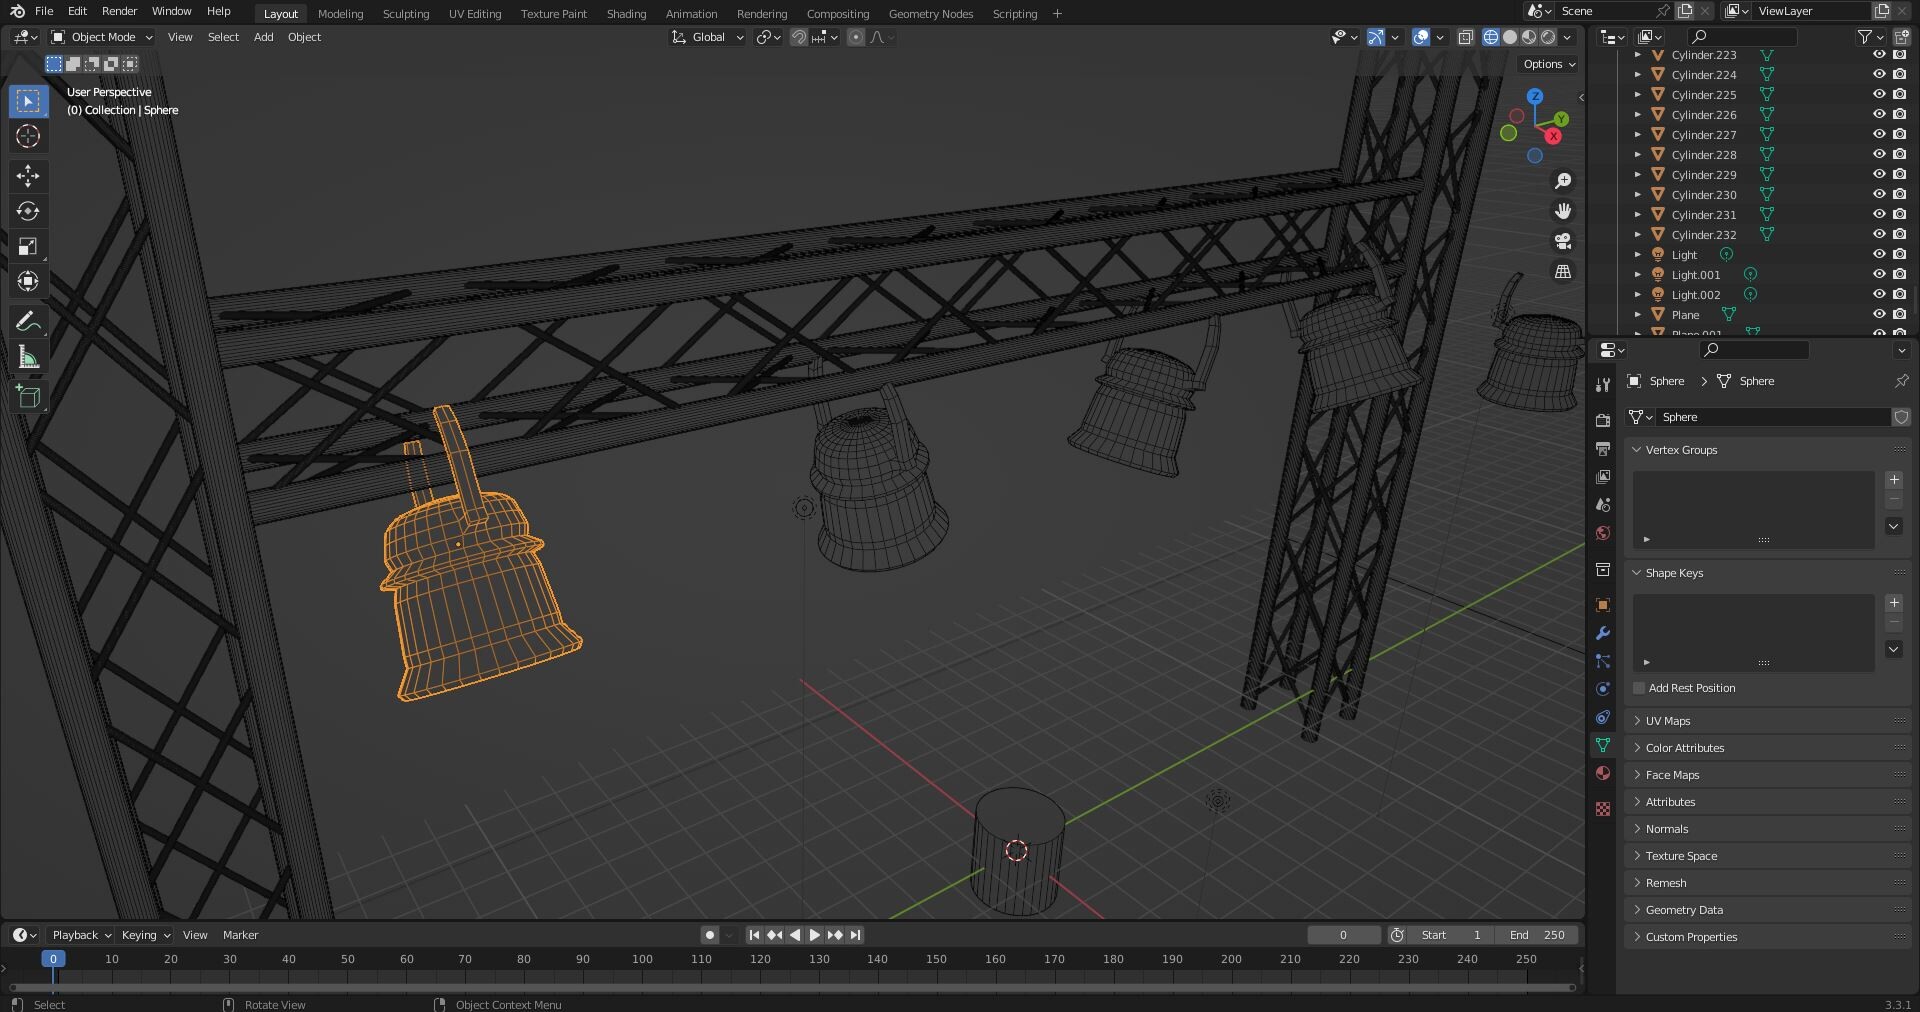Switch to the Shading workspace tab
Viewport: 1920px width, 1012px height.
[625, 13]
